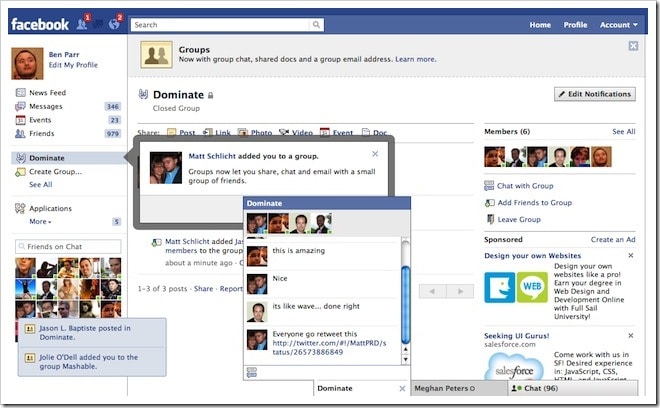Click the chat window scrollbar thumb
This screenshot has width=660, height=408.
[406, 305]
